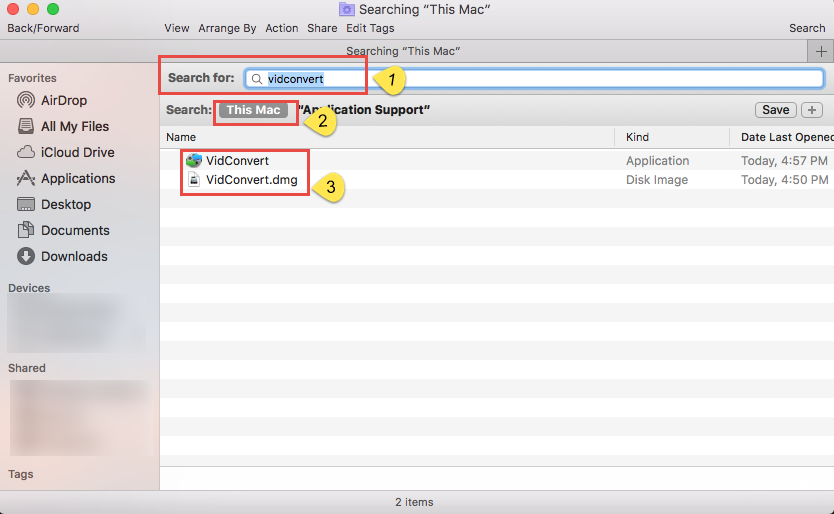Select the VidConvert.dmg disk image icon
Viewport: 834px width, 514px height.
click(194, 180)
